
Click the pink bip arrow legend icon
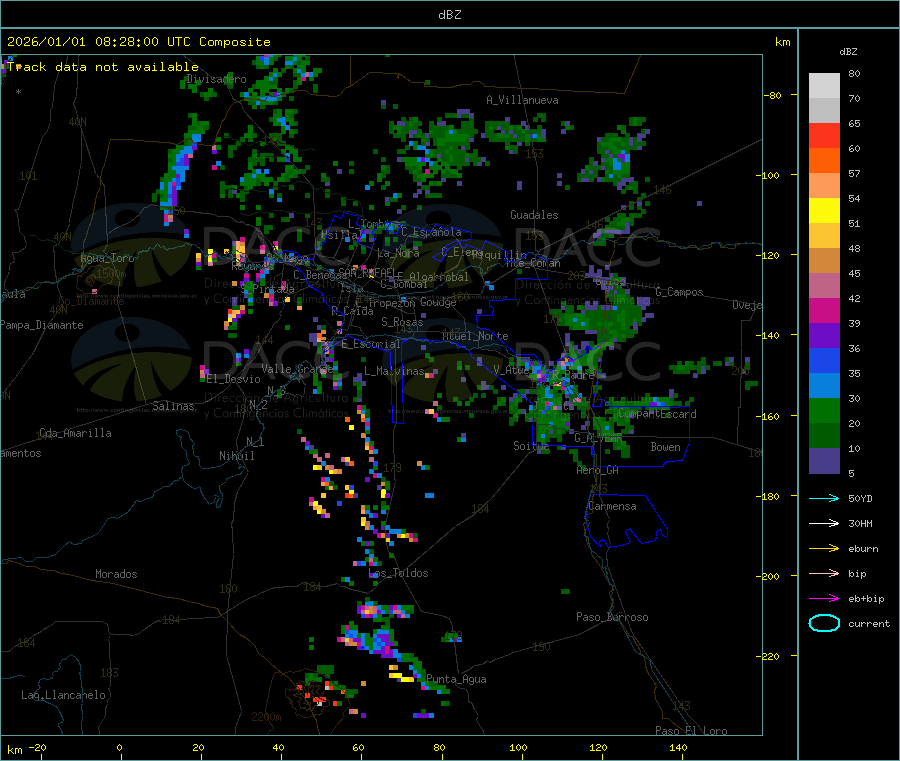824,573
